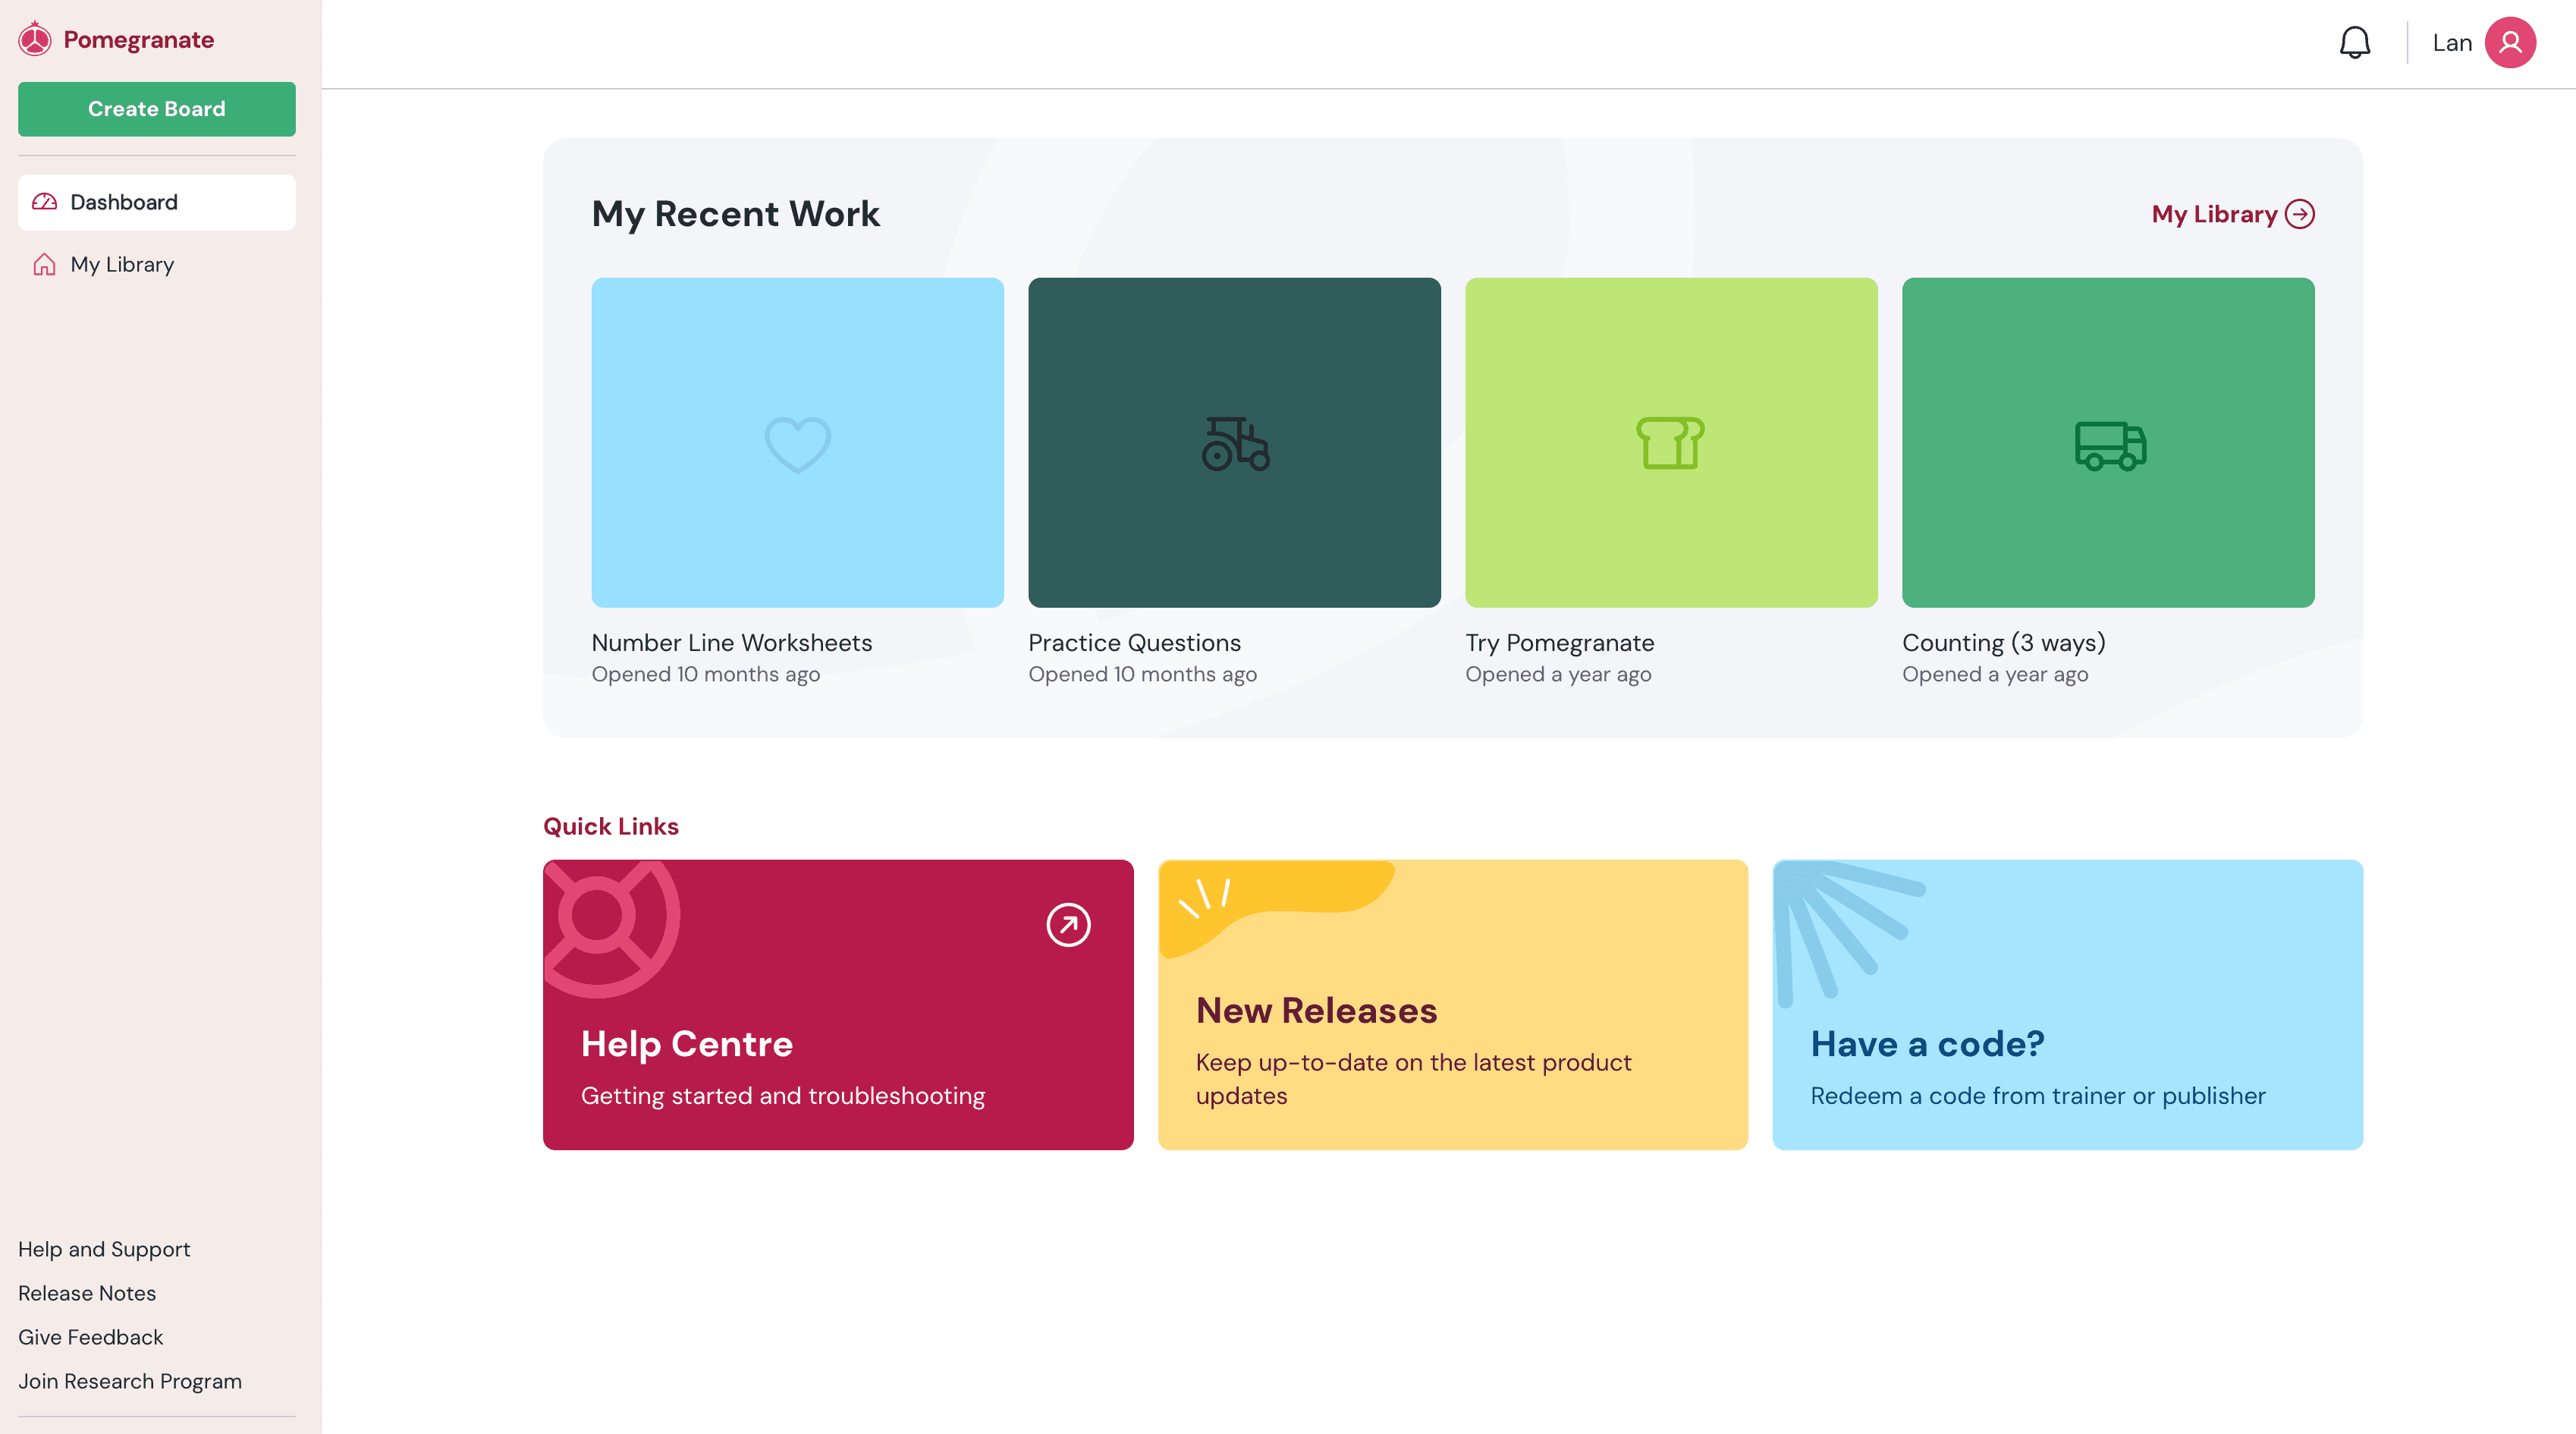Open the Try Pomegranate thumbnail
This screenshot has height=1434, width=2576.
[x=1671, y=442]
